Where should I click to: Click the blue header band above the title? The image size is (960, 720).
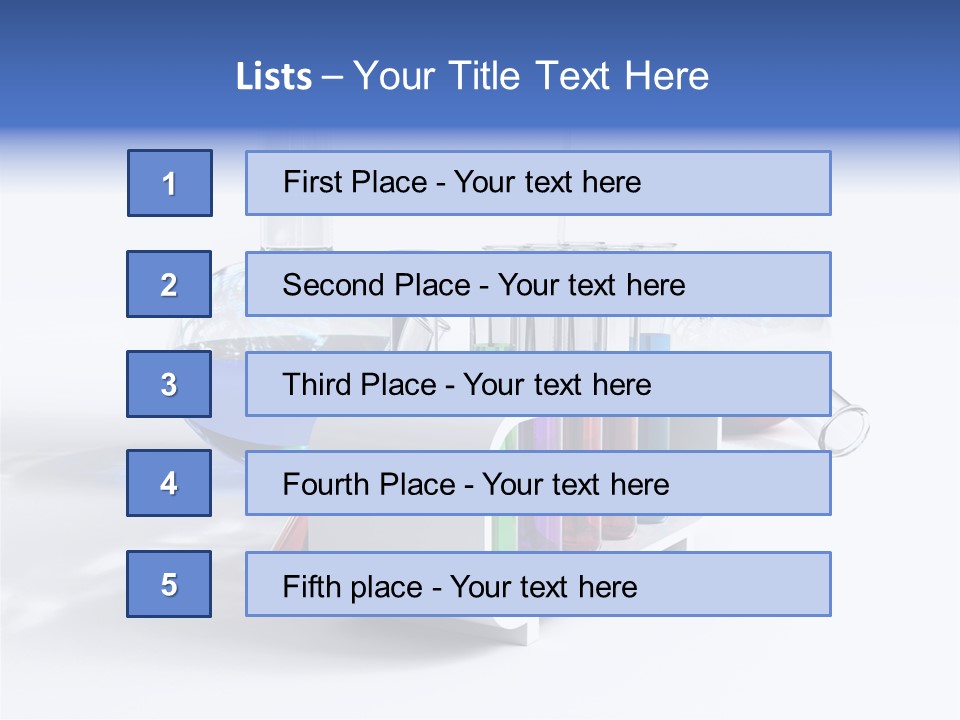coord(480,25)
